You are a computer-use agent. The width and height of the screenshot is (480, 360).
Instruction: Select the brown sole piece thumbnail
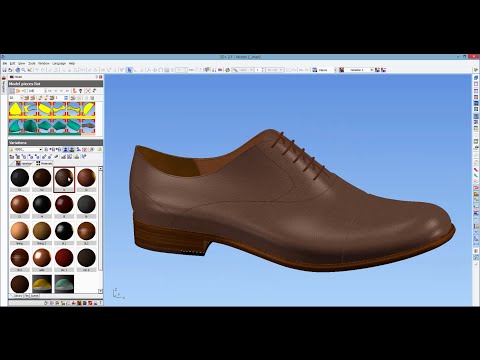[x=88, y=127]
